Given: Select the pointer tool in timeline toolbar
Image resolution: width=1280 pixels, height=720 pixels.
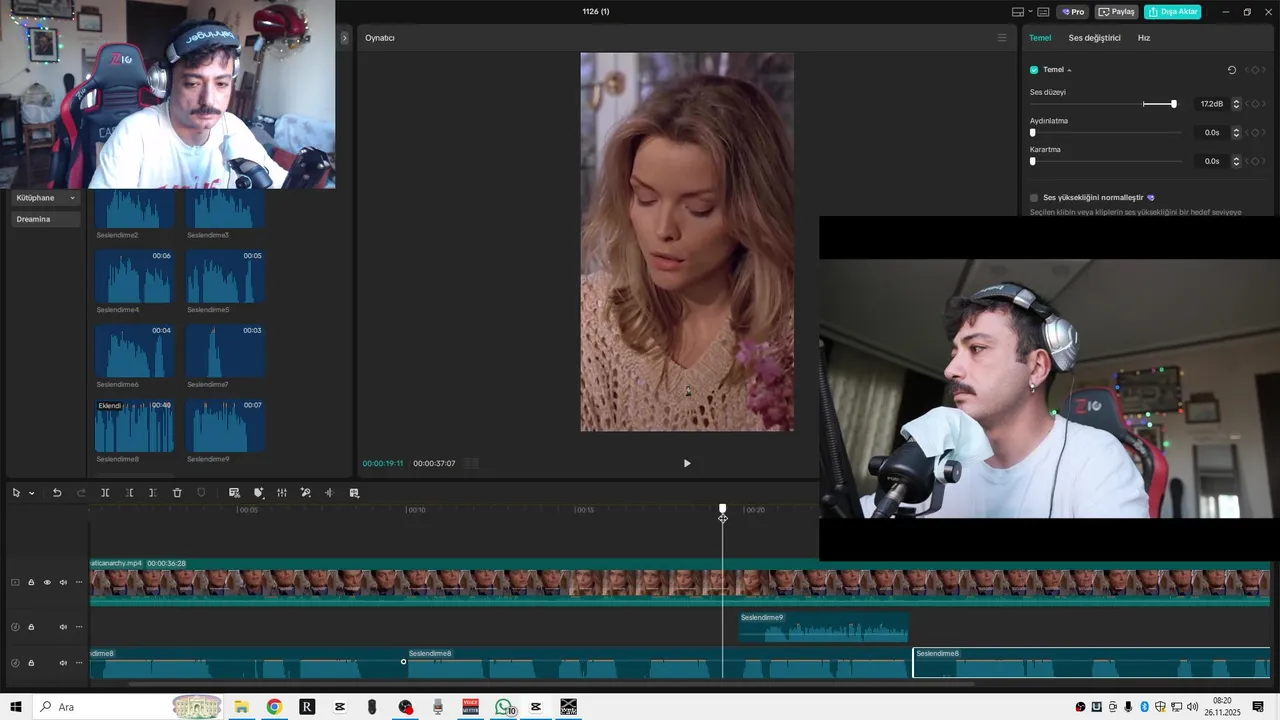Looking at the screenshot, I should click(x=16, y=493).
